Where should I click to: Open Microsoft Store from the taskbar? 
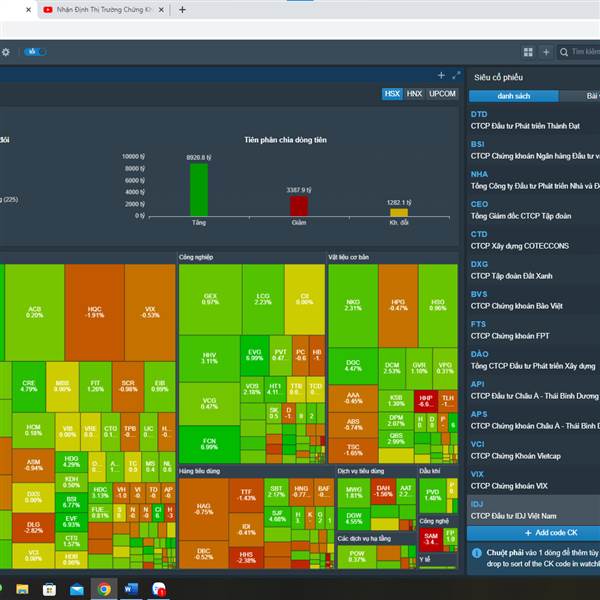pyautogui.click(x=49, y=589)
